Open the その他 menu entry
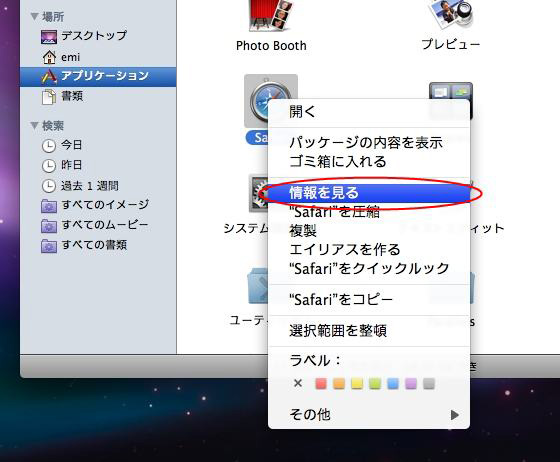560x462 pixels. click(x=369, y=415)
